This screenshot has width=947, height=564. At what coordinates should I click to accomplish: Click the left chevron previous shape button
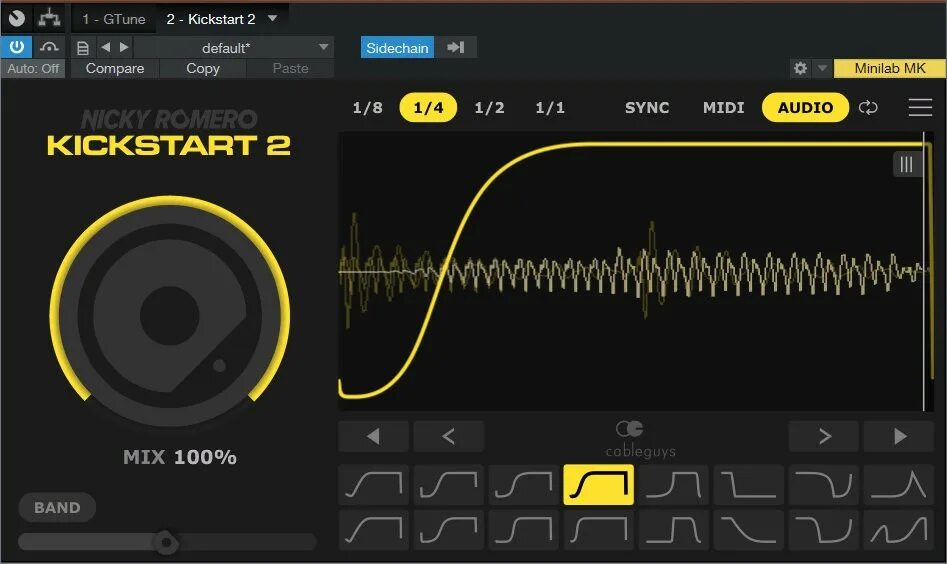(x=448, y=436)
